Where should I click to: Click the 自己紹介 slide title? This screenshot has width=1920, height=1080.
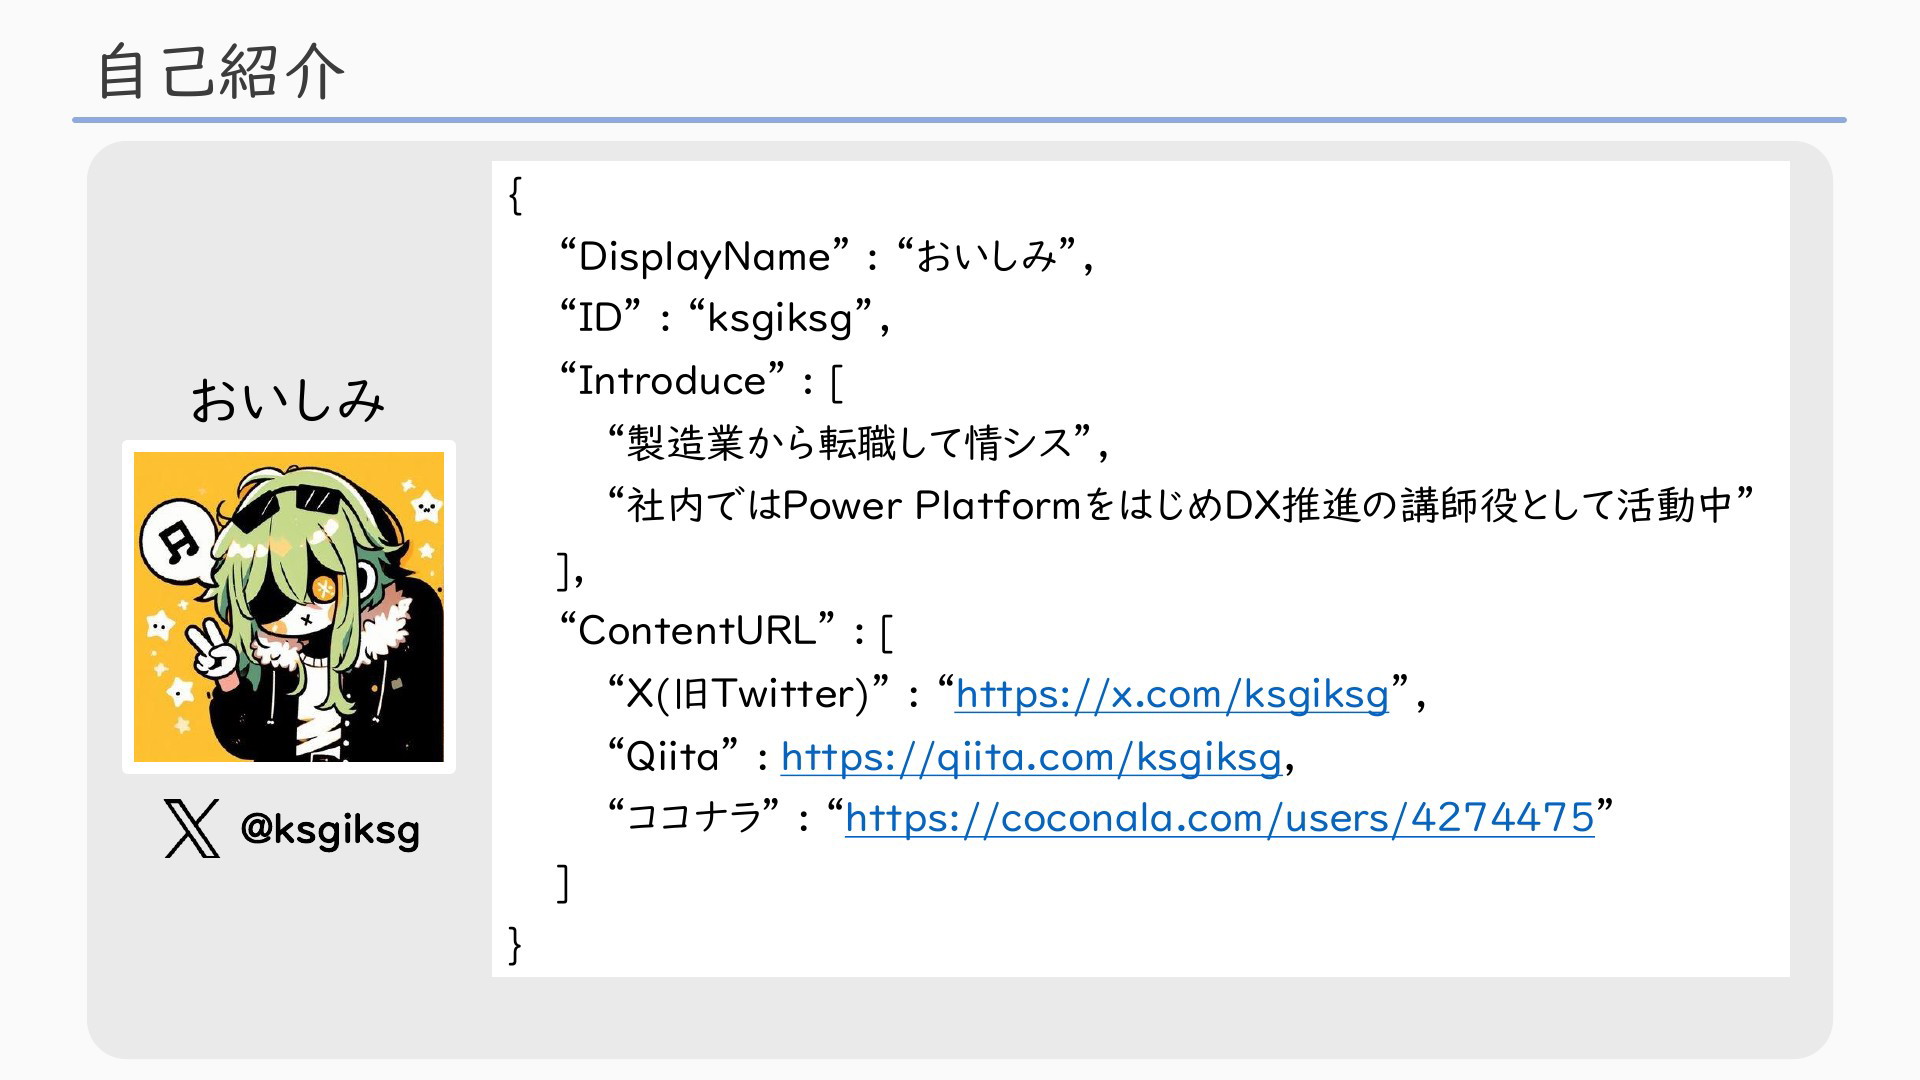[220, 72]
